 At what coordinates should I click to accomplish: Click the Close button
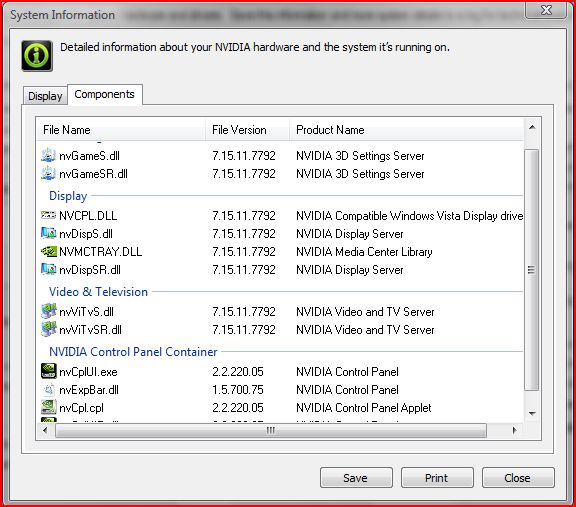(518, 478)
